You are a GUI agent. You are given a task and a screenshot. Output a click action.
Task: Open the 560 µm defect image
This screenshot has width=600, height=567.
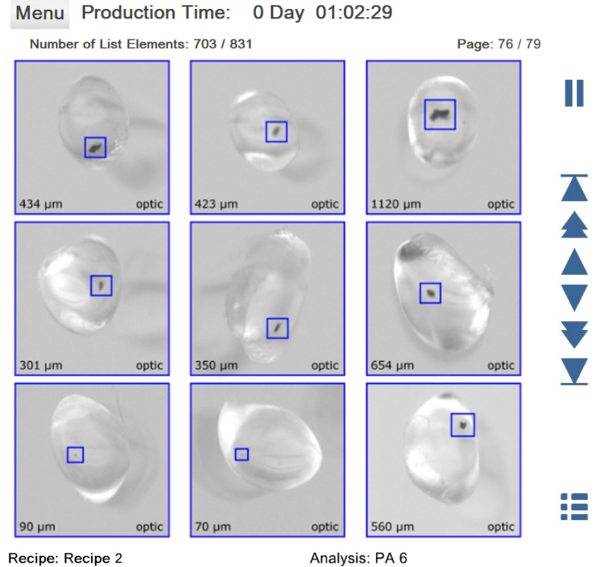[x=443, y=459]
